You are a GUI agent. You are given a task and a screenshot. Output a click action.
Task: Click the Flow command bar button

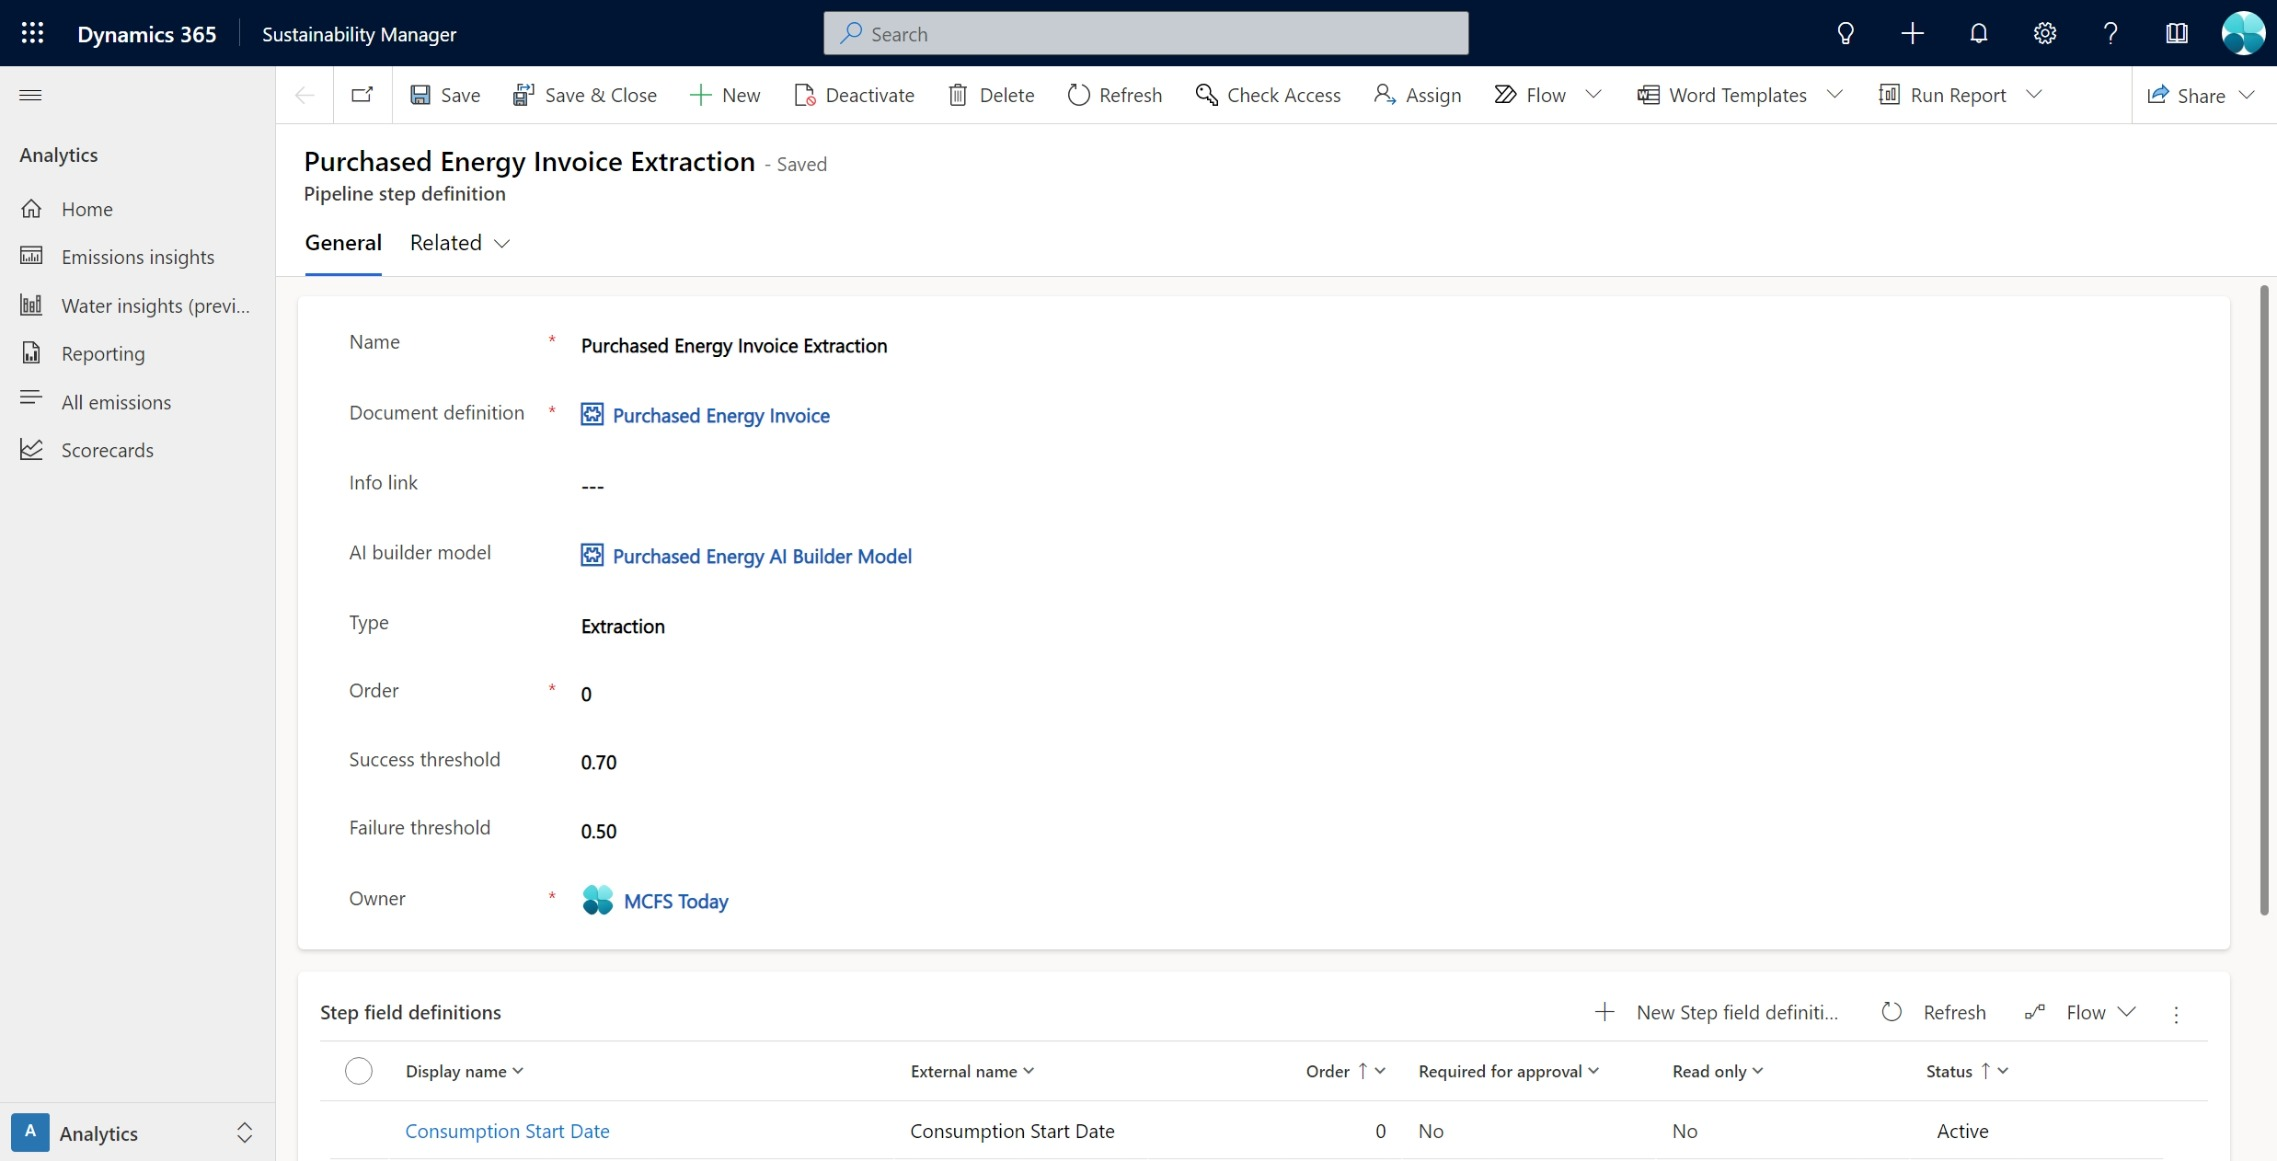pyautogui.click(x=1530, y=95)
